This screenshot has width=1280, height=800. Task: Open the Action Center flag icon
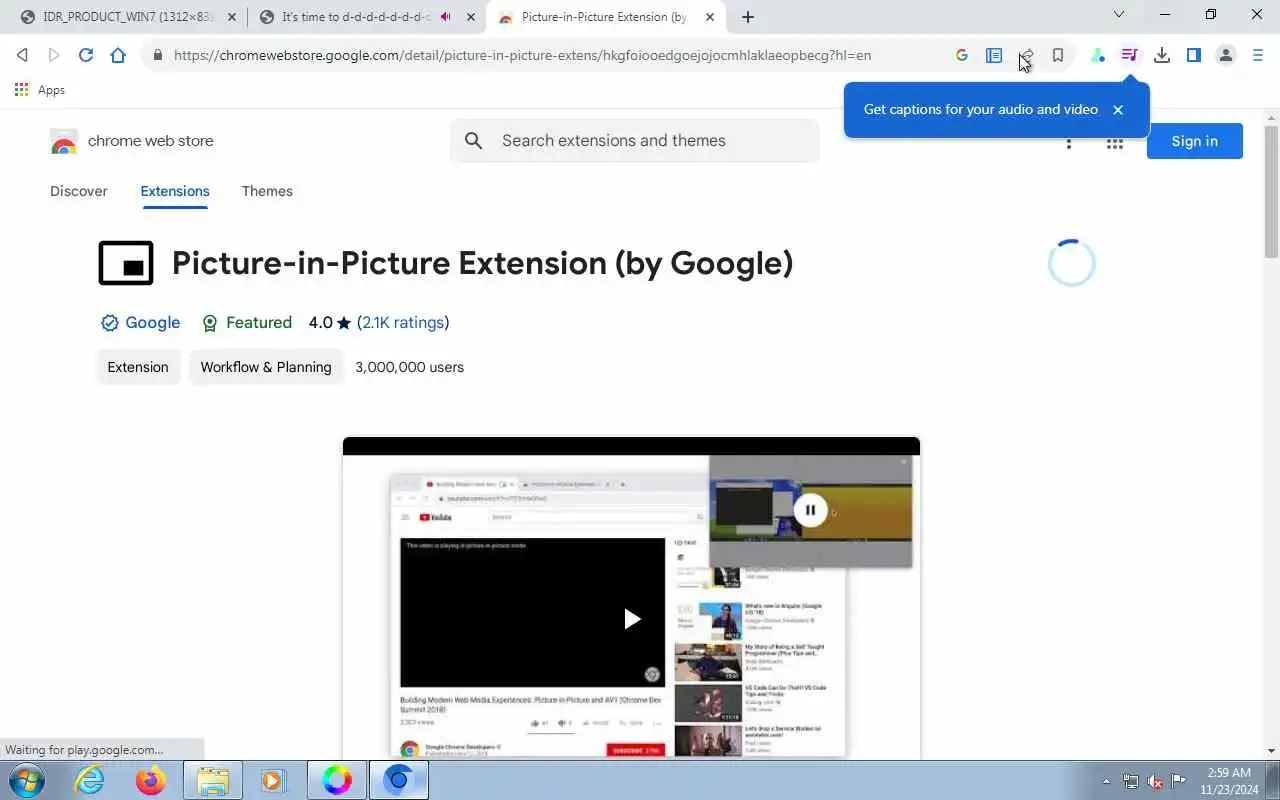(1179, 781)
